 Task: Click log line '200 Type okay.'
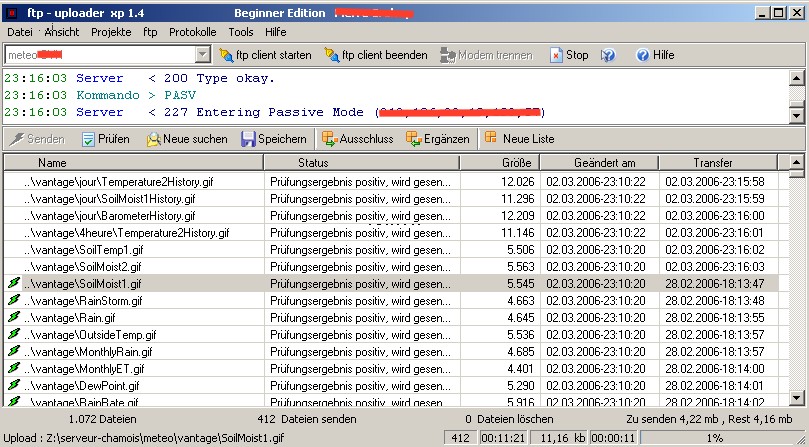pos(140,78)
